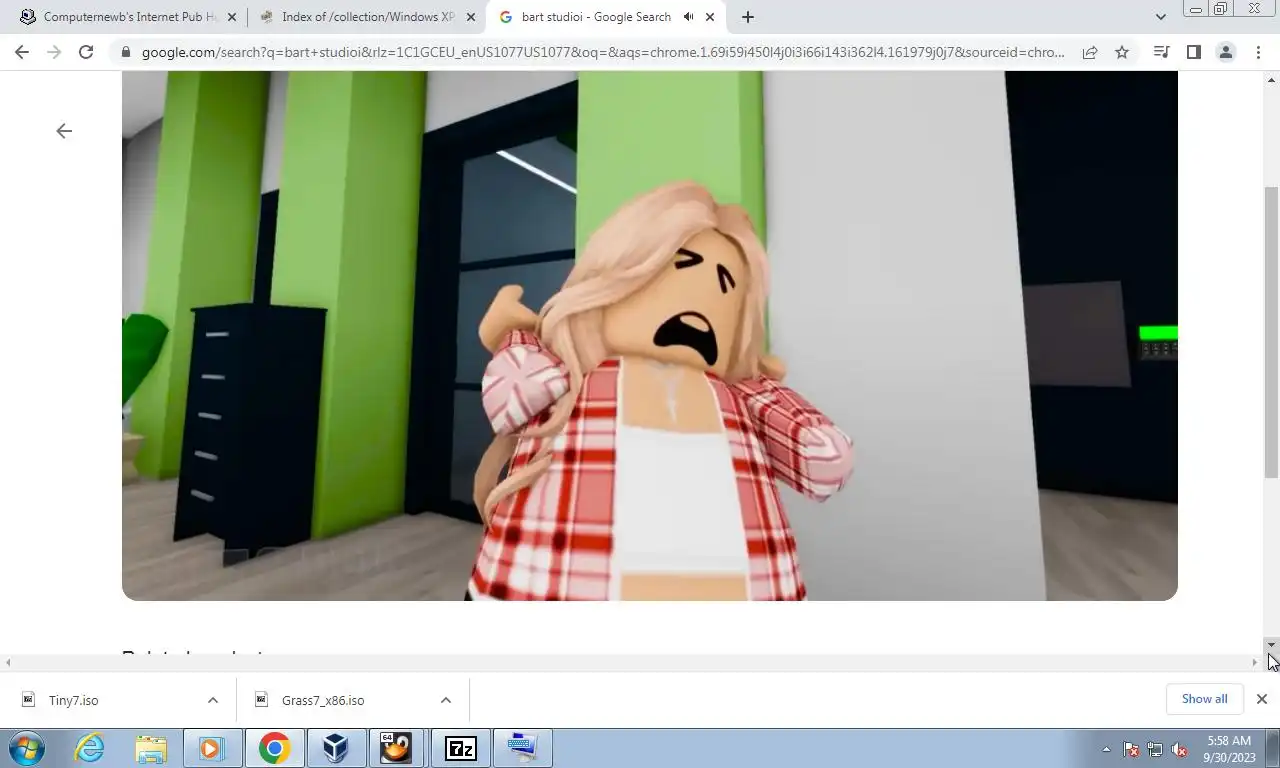Open the keyboard-and-monitor app on taskbar

click(522, 748)
